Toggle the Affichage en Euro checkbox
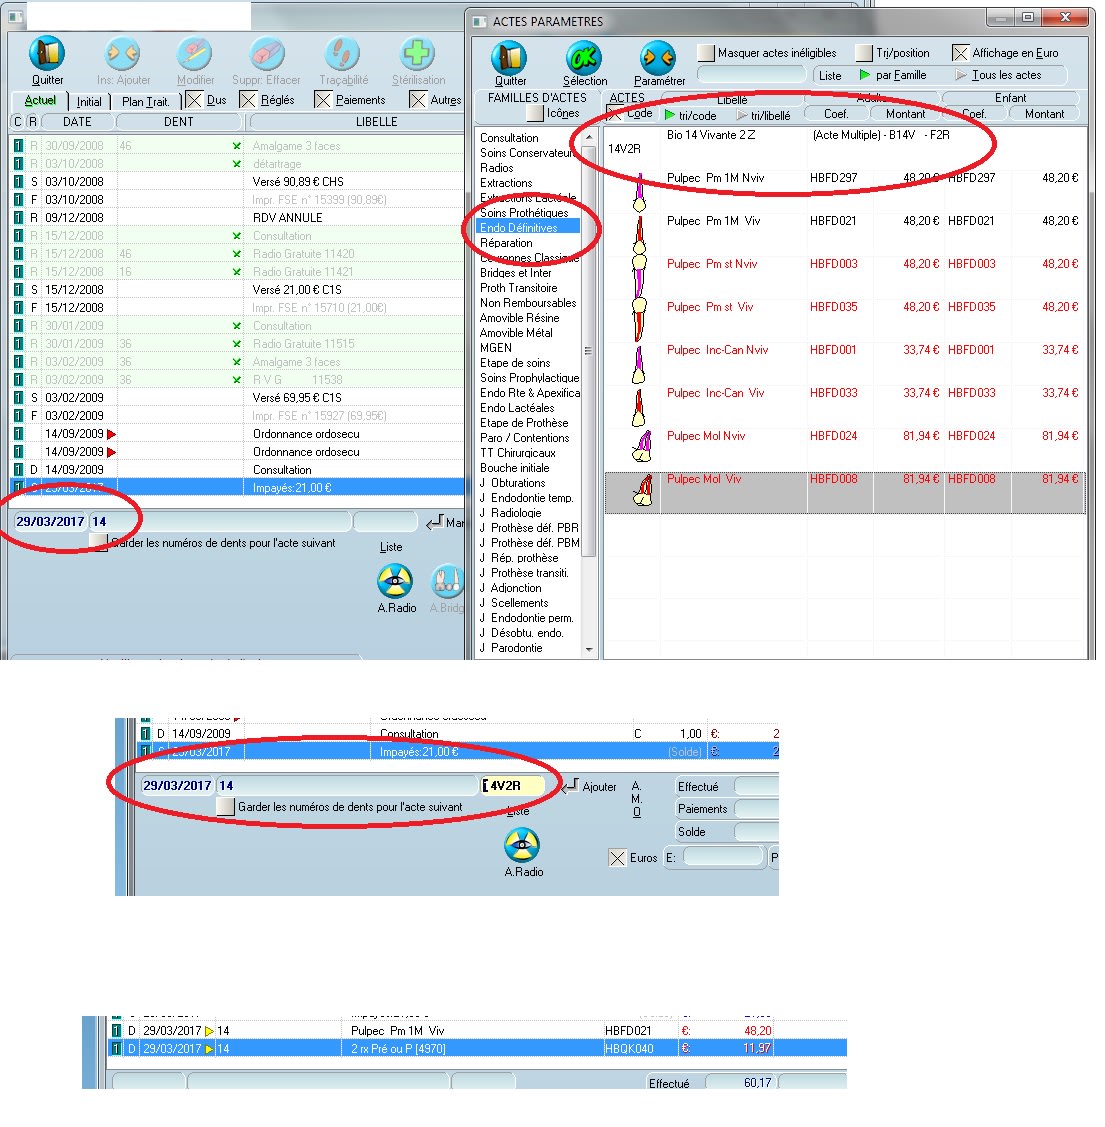 click(x=960, y=53)
